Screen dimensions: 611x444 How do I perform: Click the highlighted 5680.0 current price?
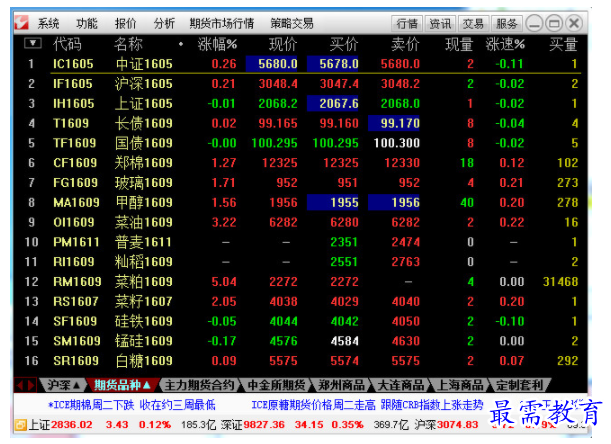point(272,64)
